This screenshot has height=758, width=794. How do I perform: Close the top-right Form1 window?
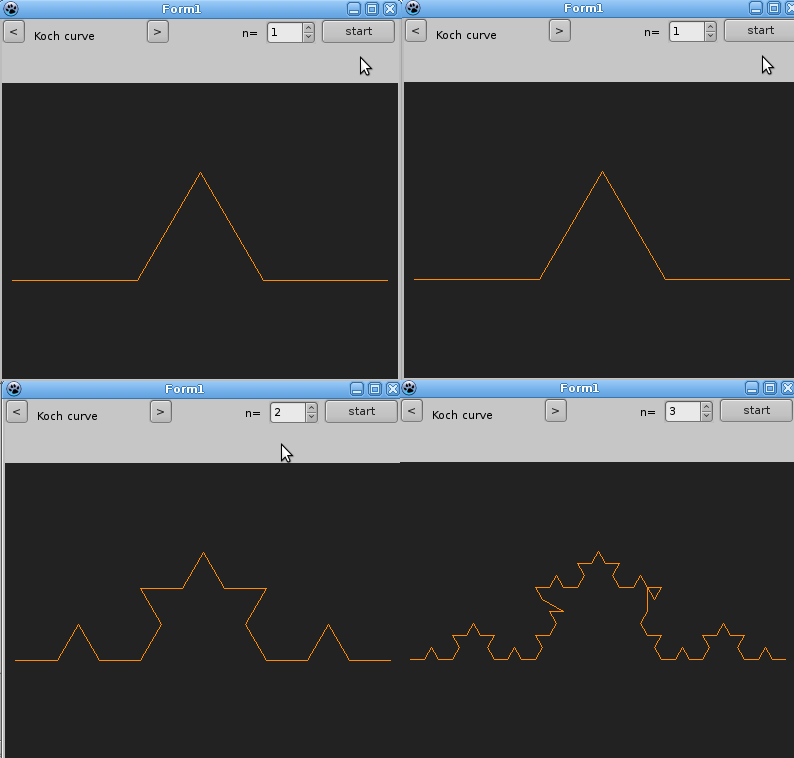coord(788,8)
